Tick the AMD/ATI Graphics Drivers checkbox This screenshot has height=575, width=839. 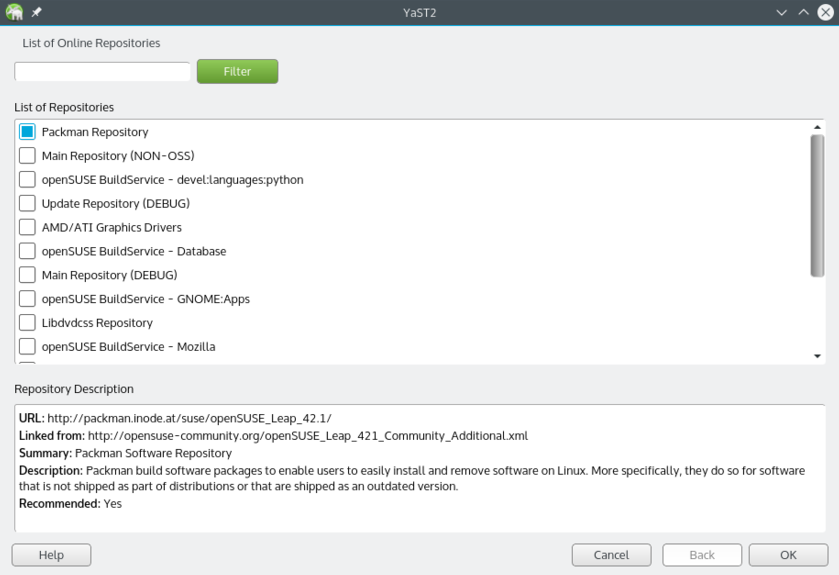pyautogui.click(x=27, y=227)
